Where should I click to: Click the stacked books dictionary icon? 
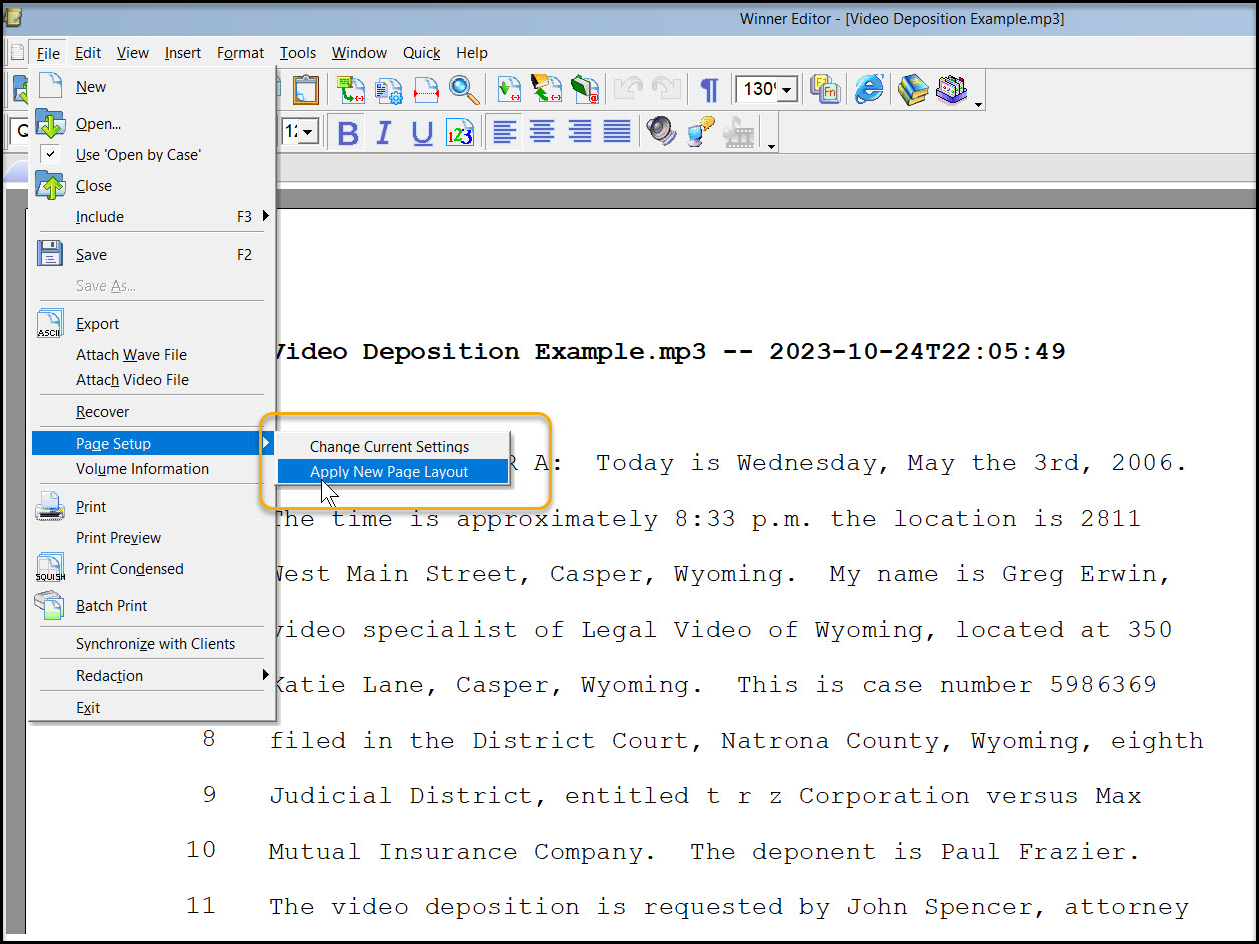tap(912, 89)
